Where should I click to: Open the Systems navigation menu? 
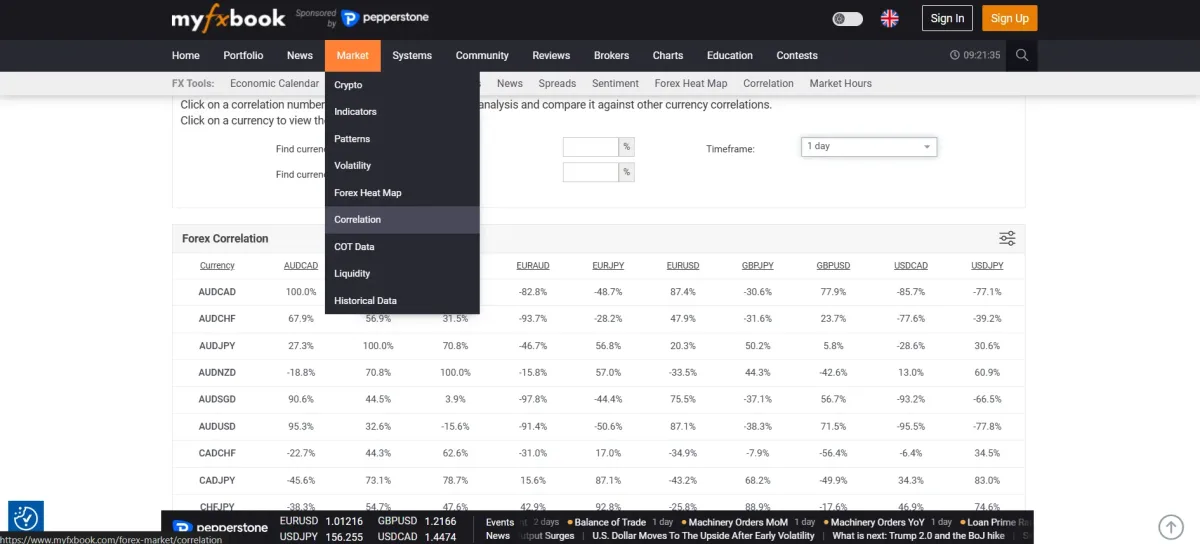click(x=412, y=55)
